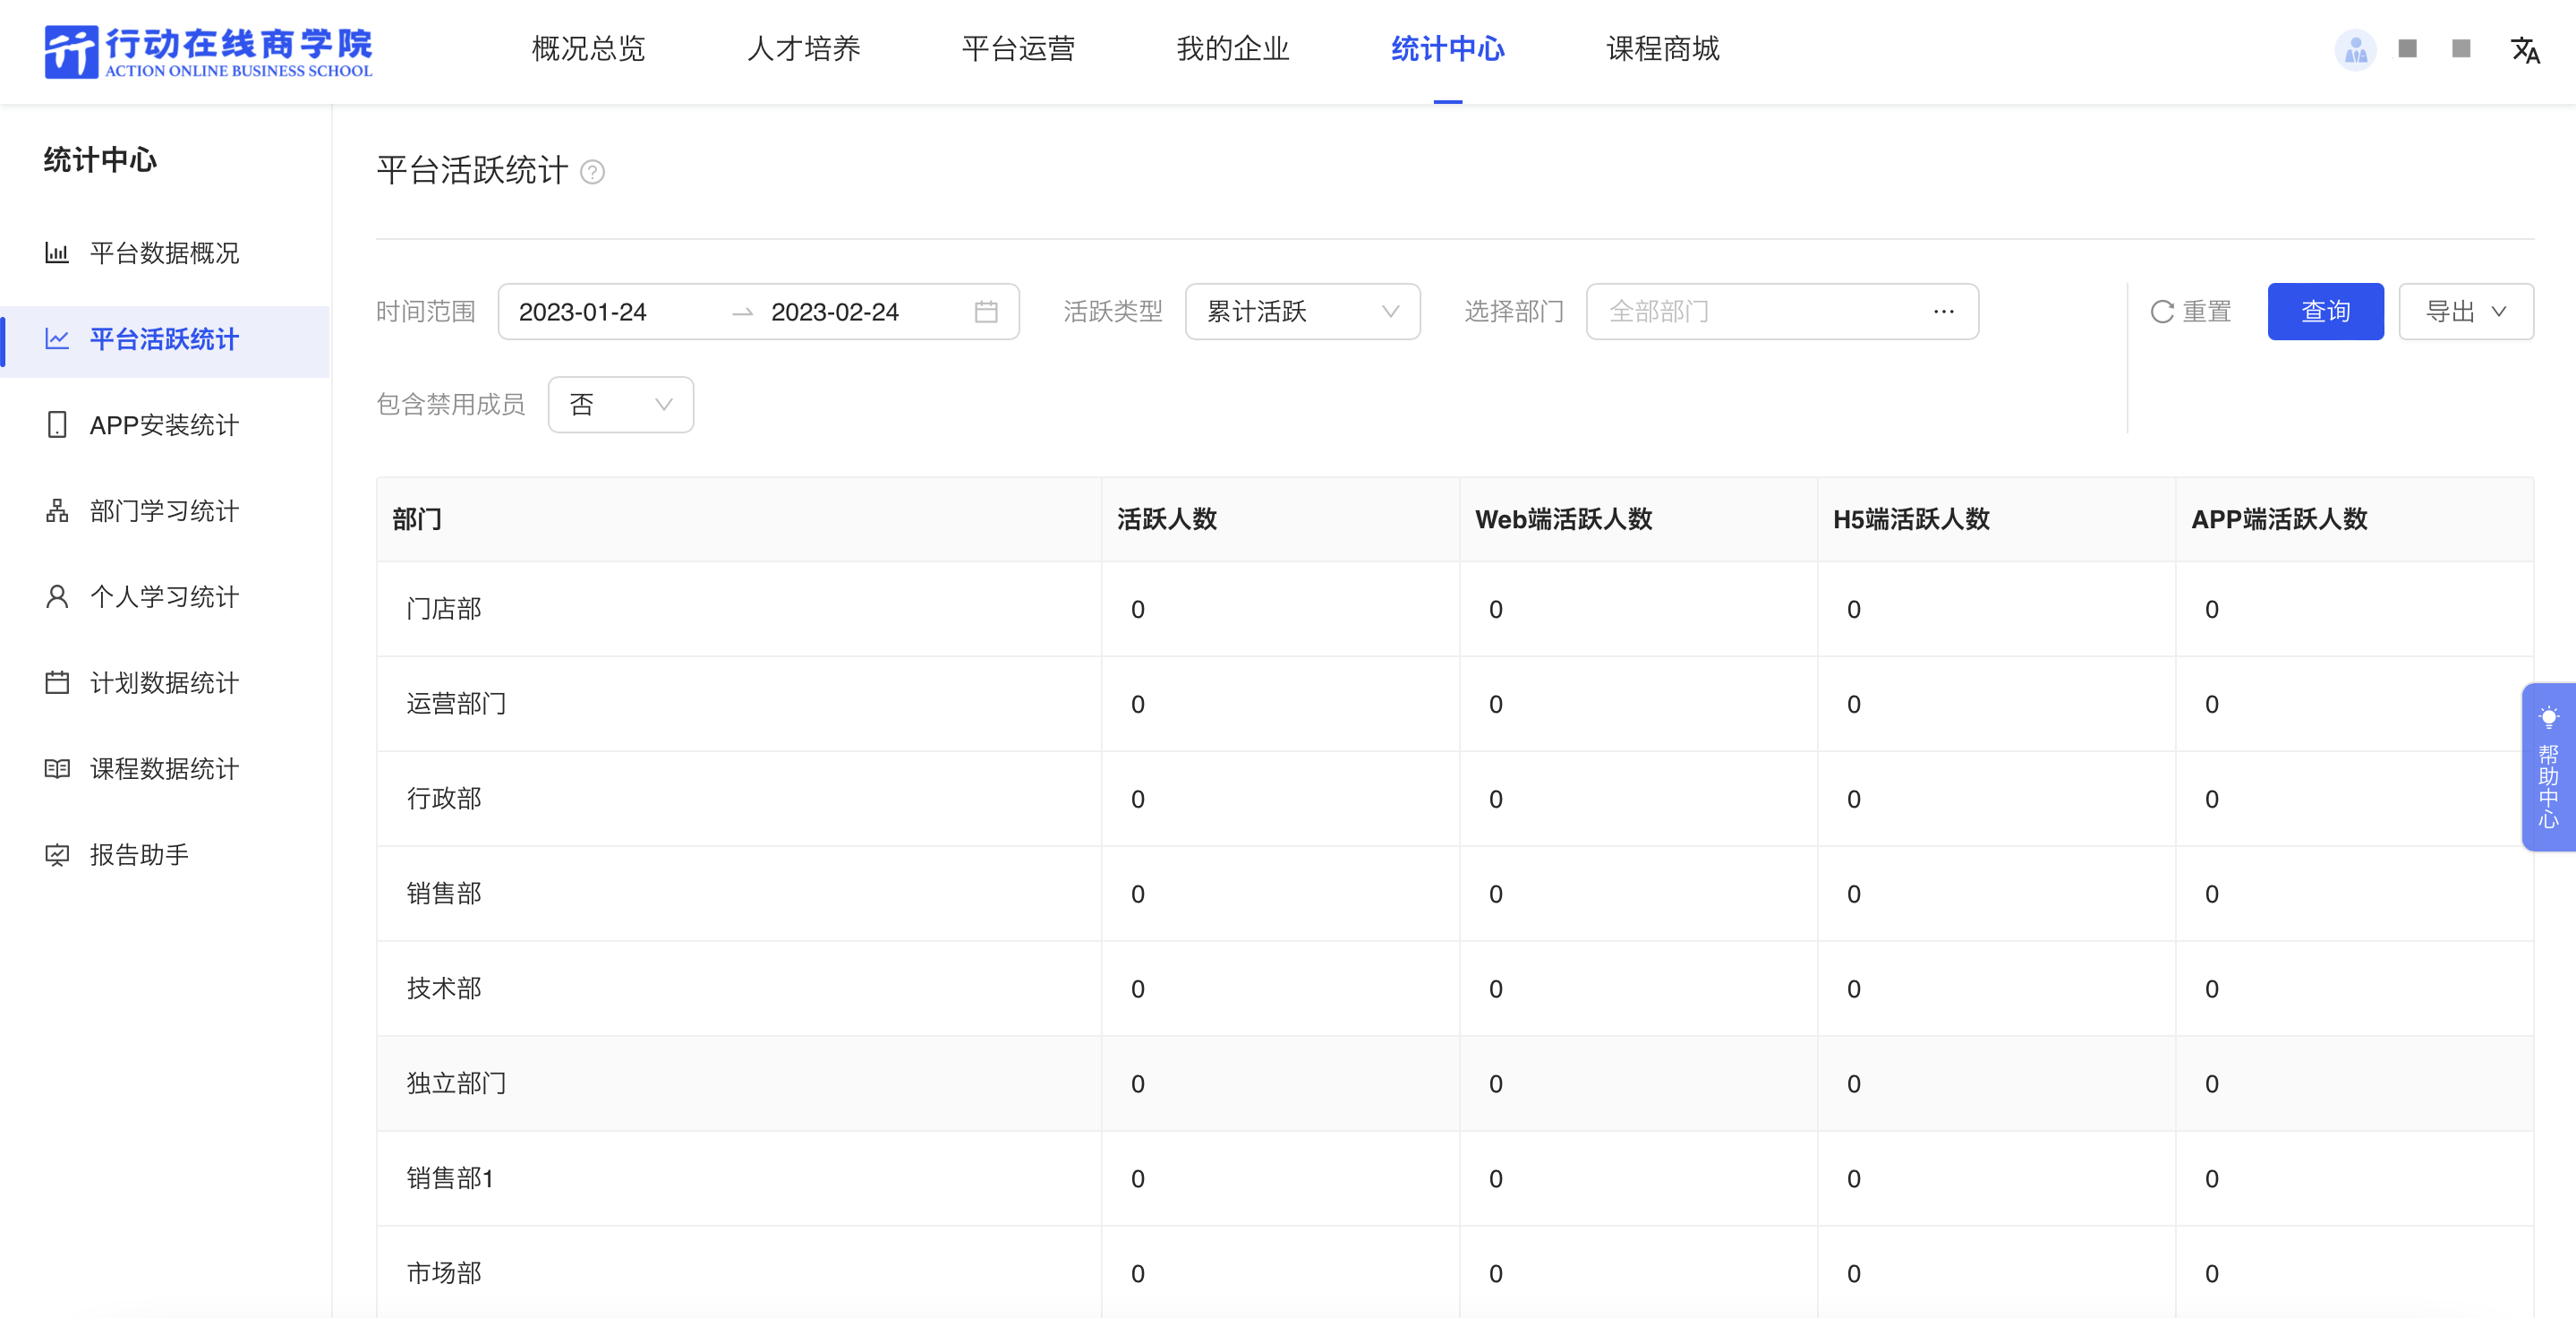Go to 概况总览 tab
The height and width of the screenshot is (1318, 2576).
tap(588, 49)
